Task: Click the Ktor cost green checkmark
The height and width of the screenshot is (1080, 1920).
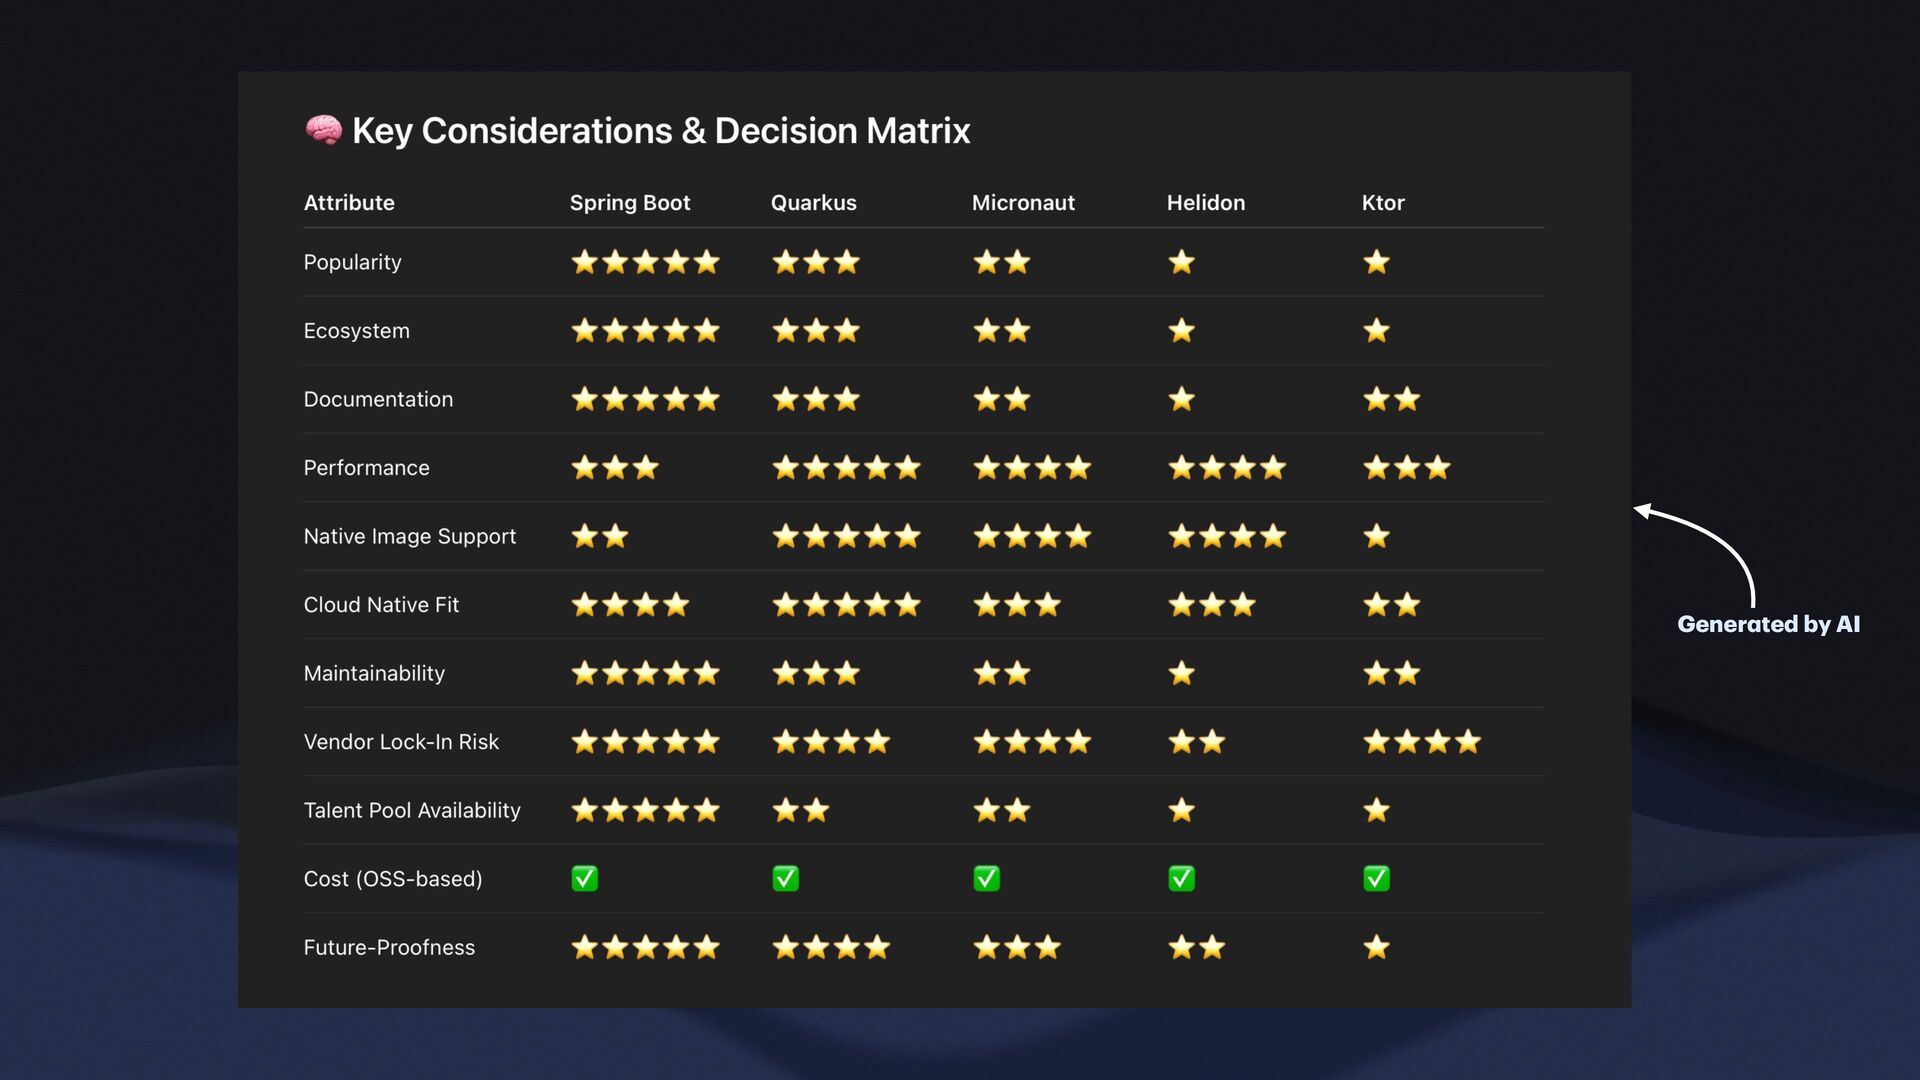Action: (1376, 879)
